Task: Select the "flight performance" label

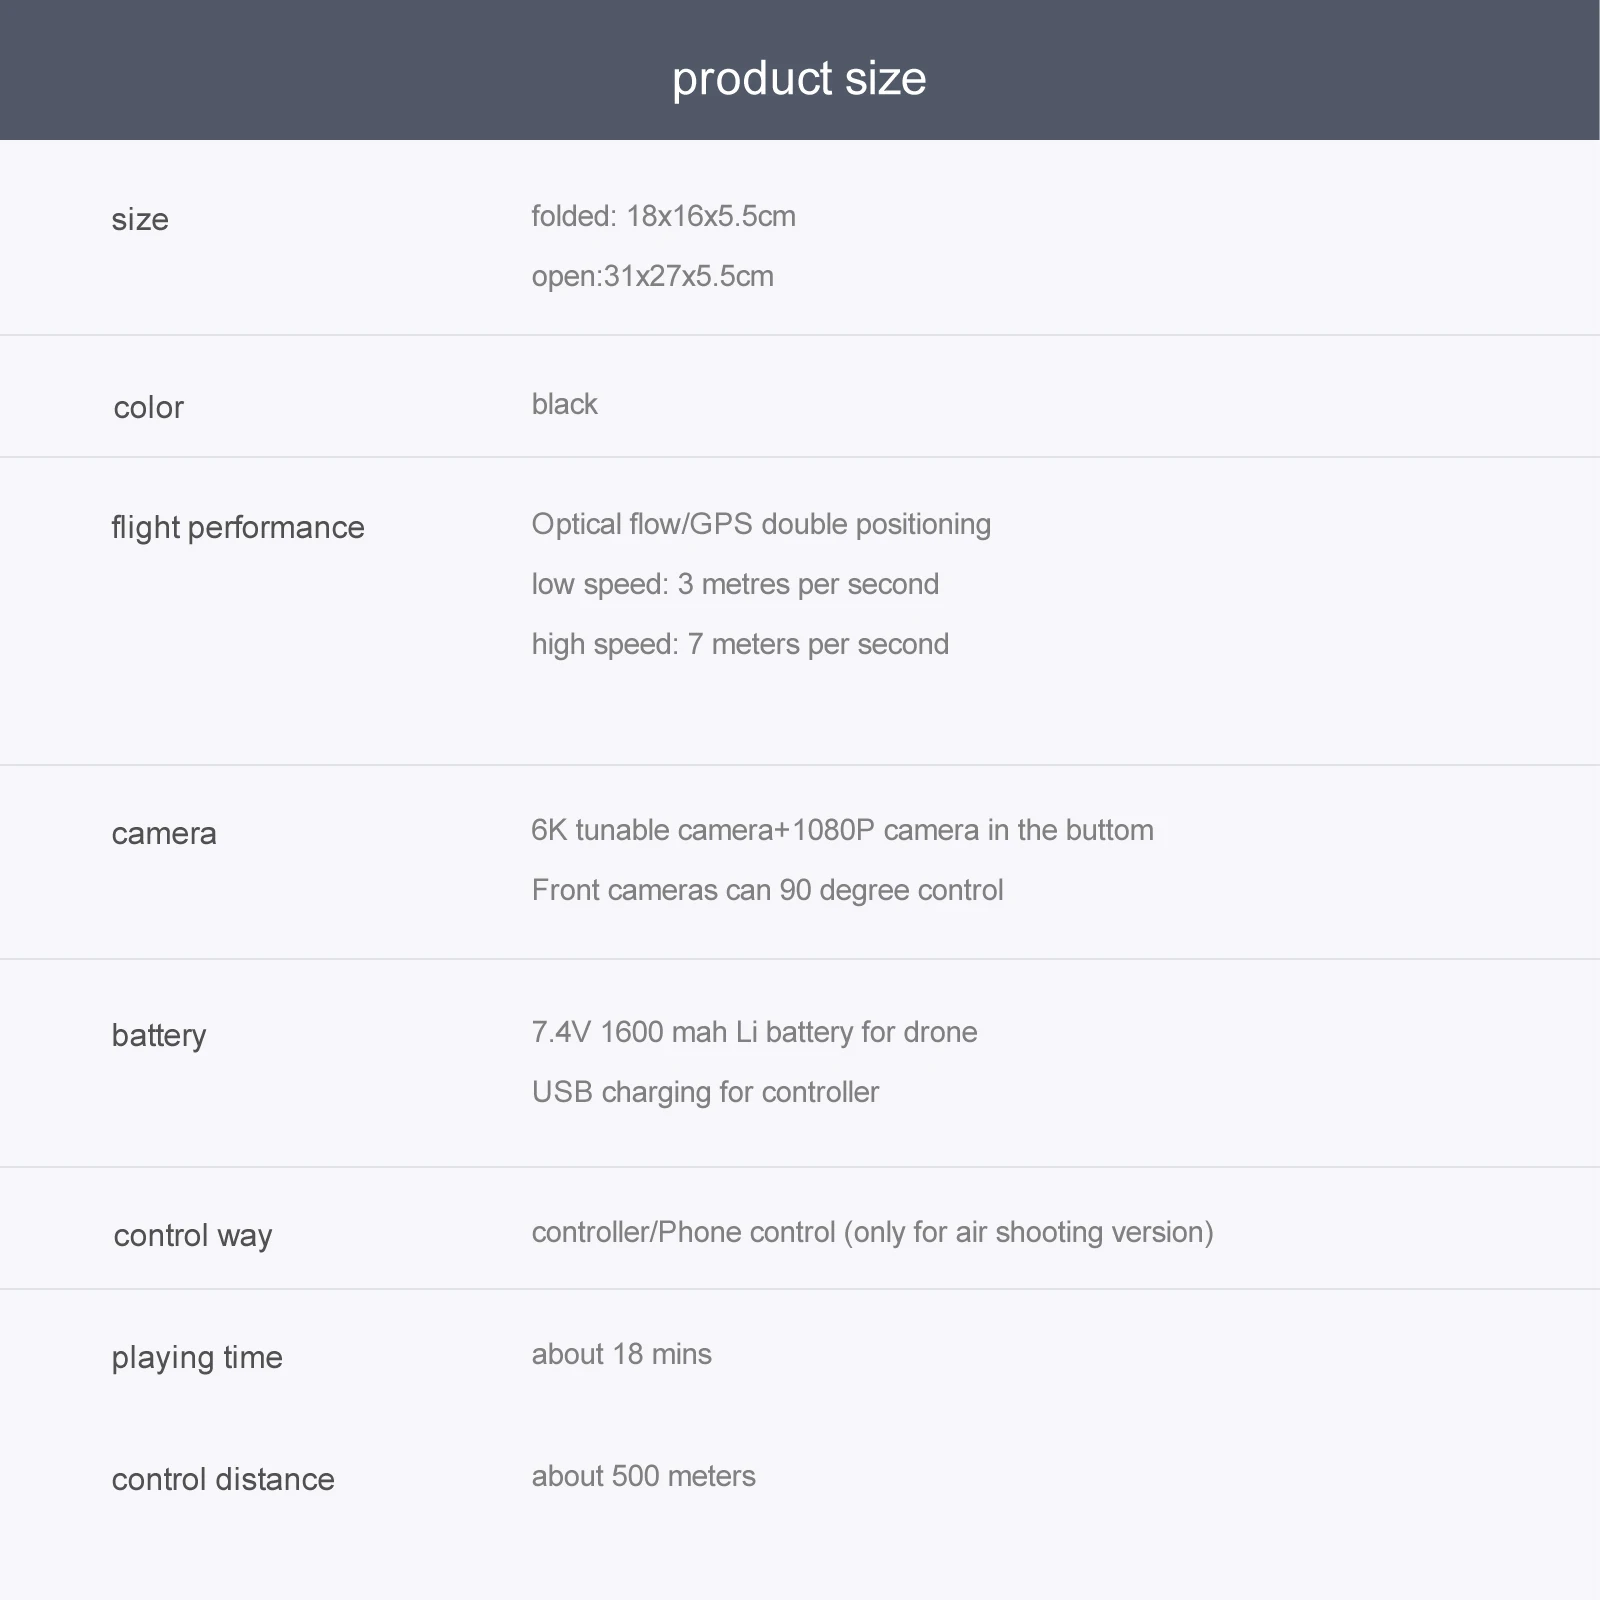Action: (238, 527)
